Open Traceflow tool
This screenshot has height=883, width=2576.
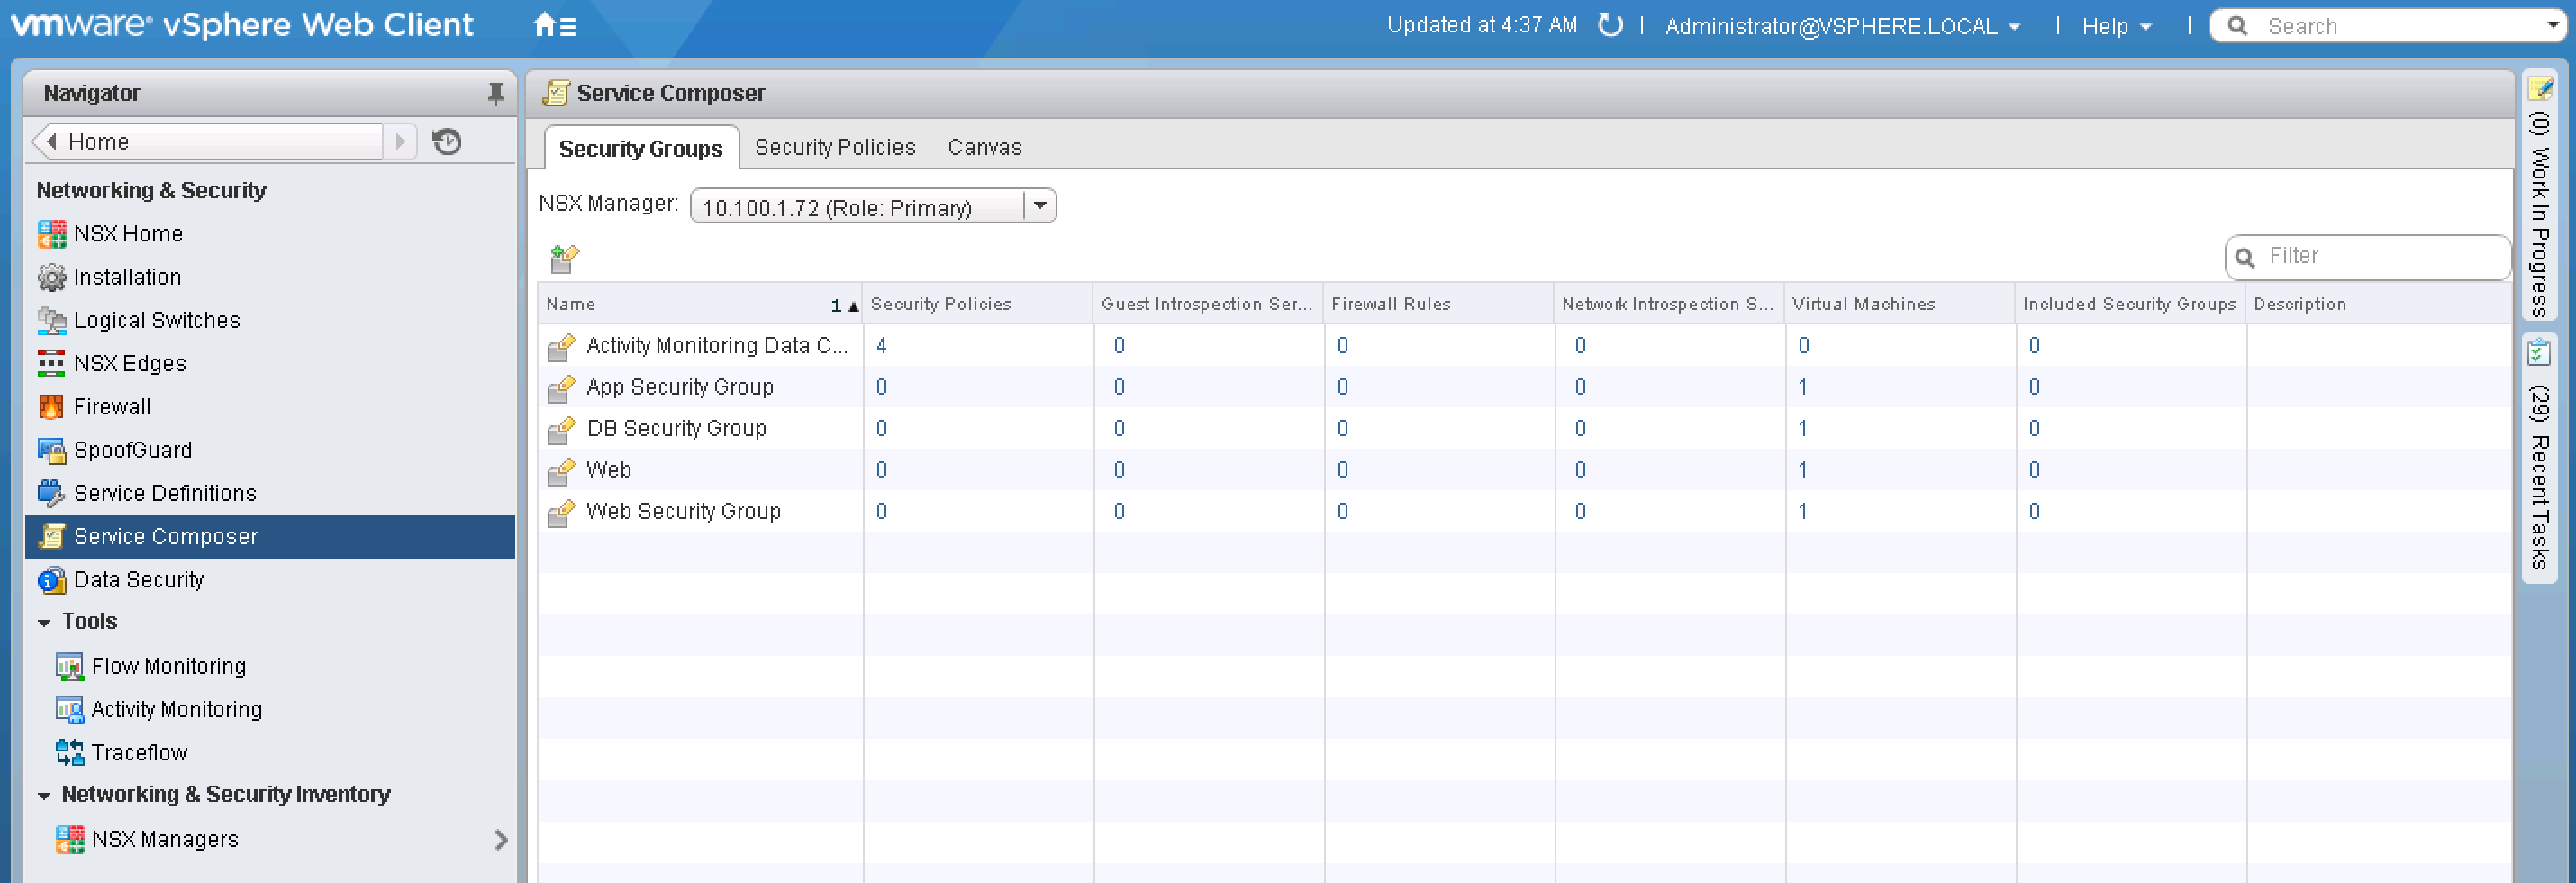[x=138, y=752]
